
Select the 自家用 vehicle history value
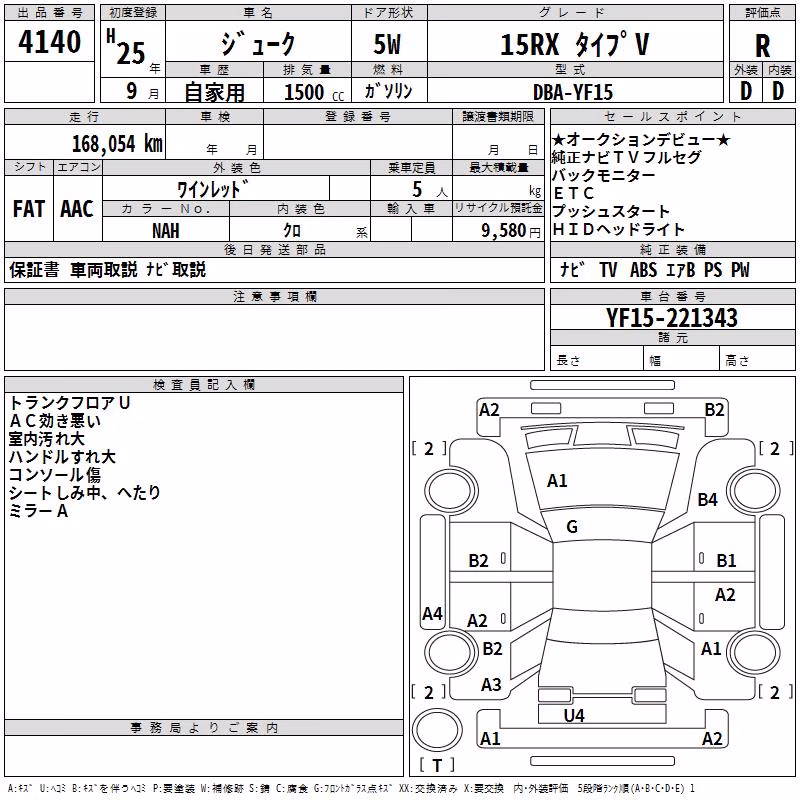214,92
